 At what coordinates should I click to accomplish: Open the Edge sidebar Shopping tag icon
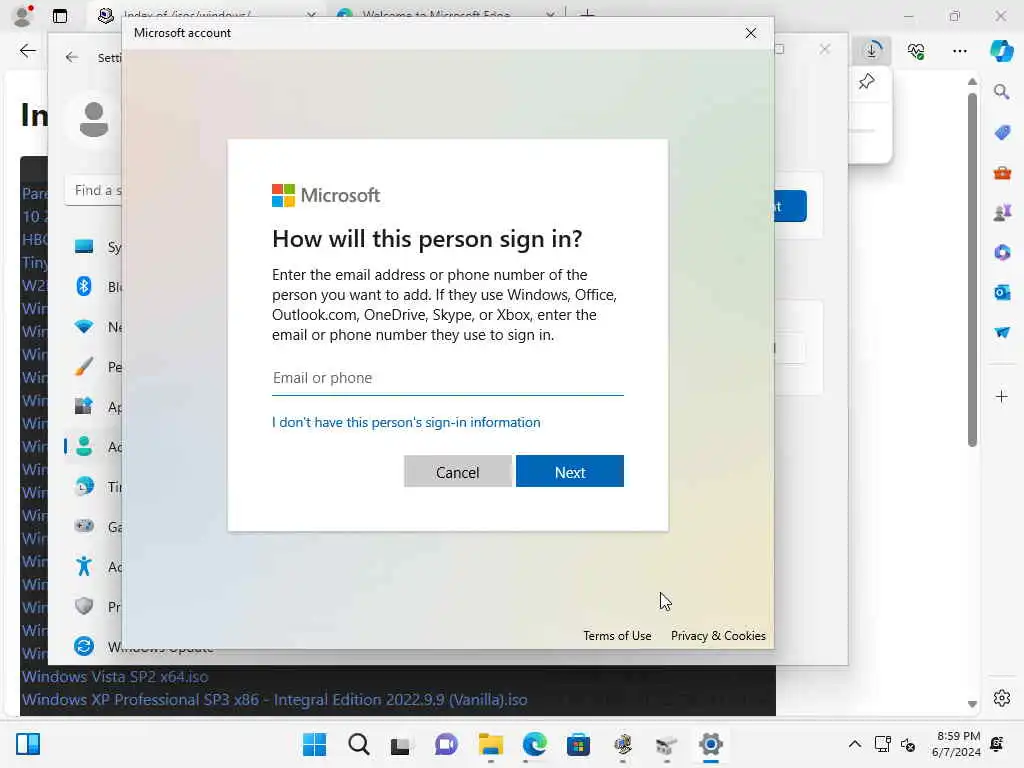pos(1002,133)
